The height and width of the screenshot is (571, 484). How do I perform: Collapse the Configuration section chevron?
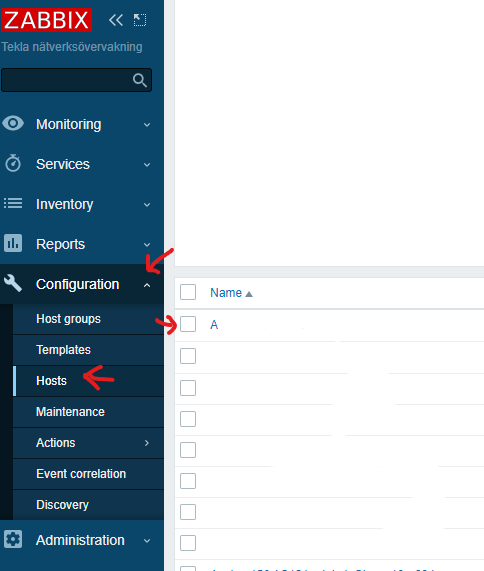pyautogui.click(x=147, y=285)
